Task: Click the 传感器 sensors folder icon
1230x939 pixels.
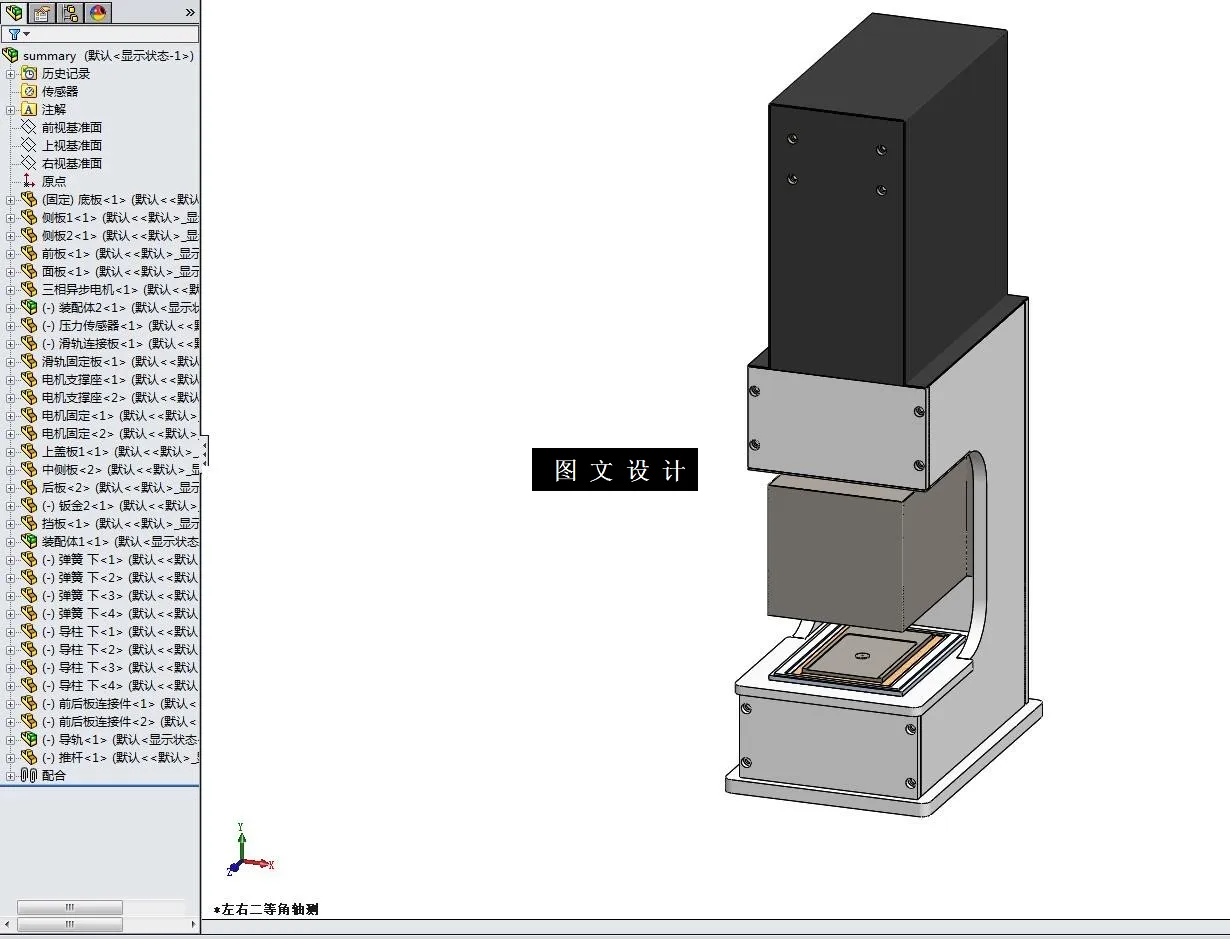Action: [29, 91]
